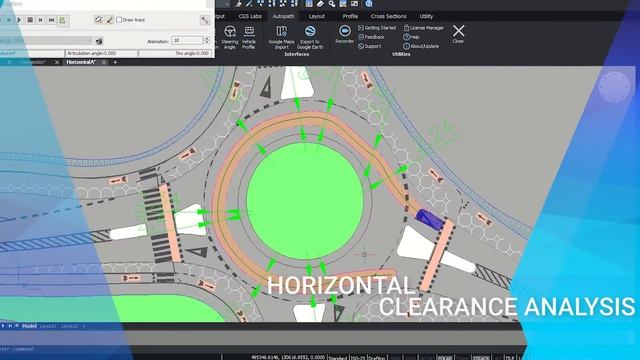Switch to the Utility ribbon tab

[426, 16]
